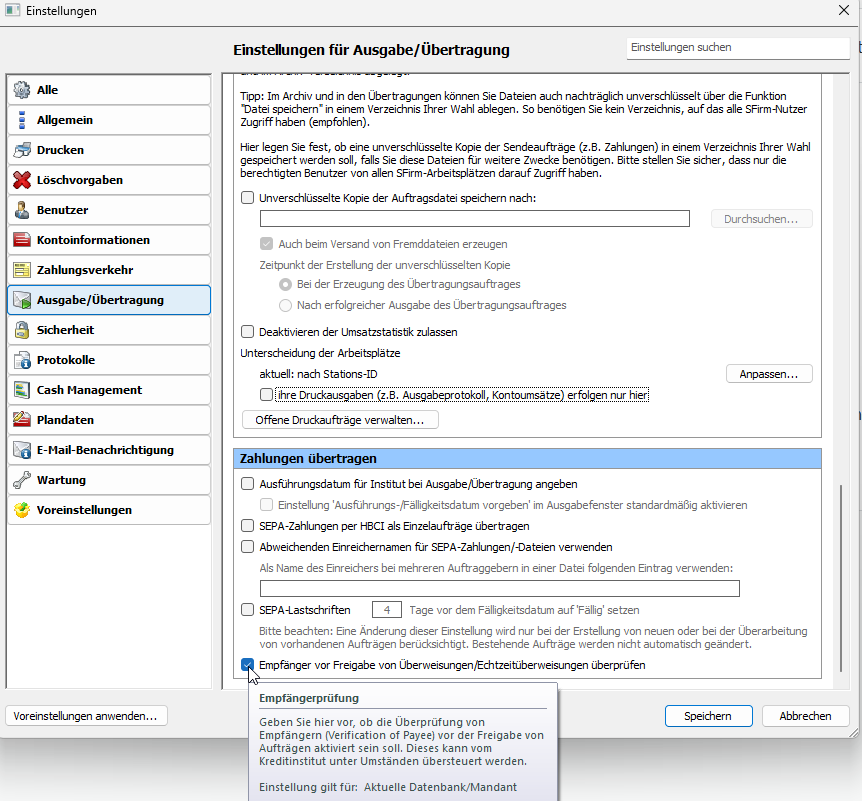Viewport: 862px width, 801px height.
Task: Open the Plandaten calendar icon
Action: pos(22,420)
